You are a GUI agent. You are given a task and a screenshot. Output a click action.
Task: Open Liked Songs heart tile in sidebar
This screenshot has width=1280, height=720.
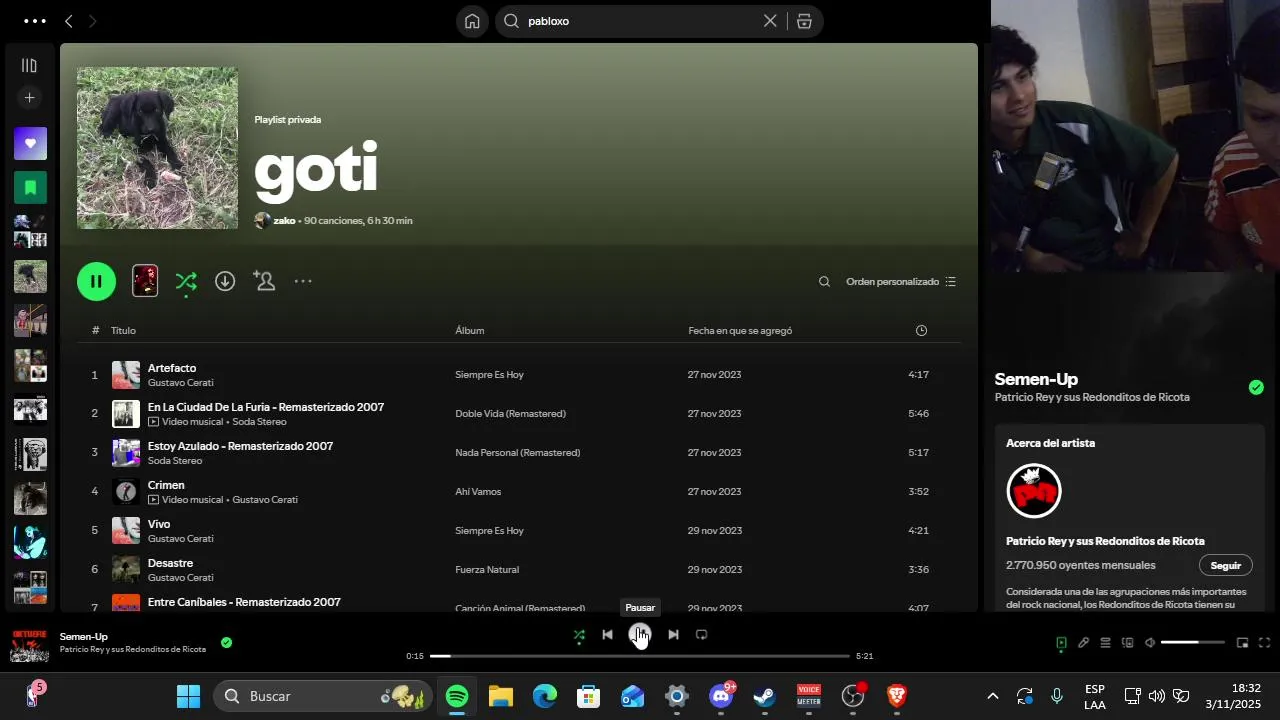pos(30,143)
